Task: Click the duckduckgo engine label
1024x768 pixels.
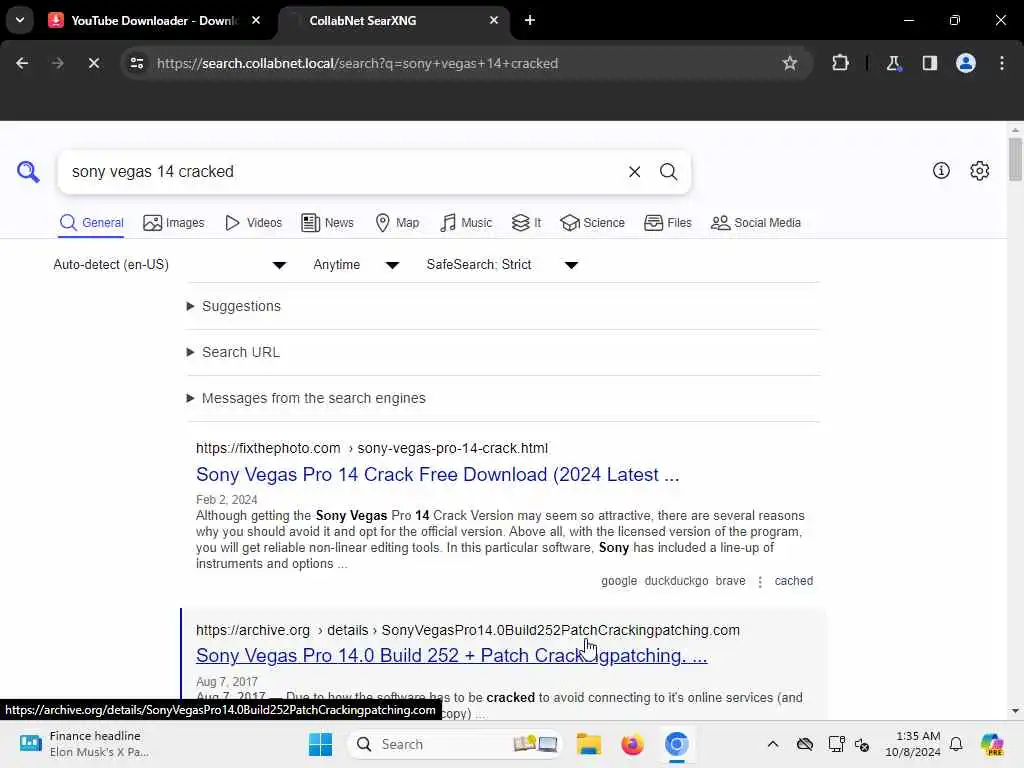Action: (676, 581)
